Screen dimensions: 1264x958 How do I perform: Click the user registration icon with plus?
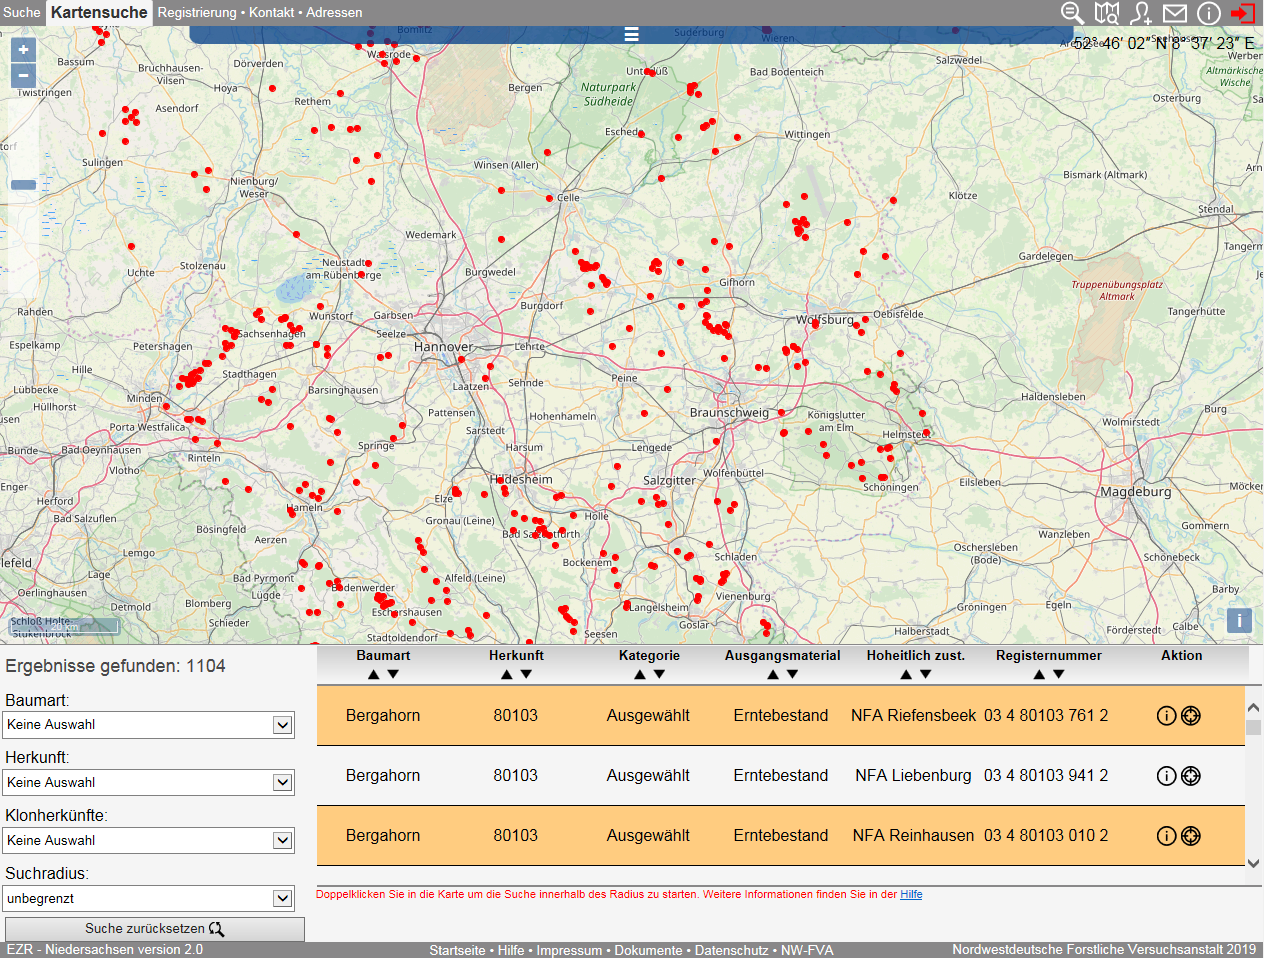1141,13
